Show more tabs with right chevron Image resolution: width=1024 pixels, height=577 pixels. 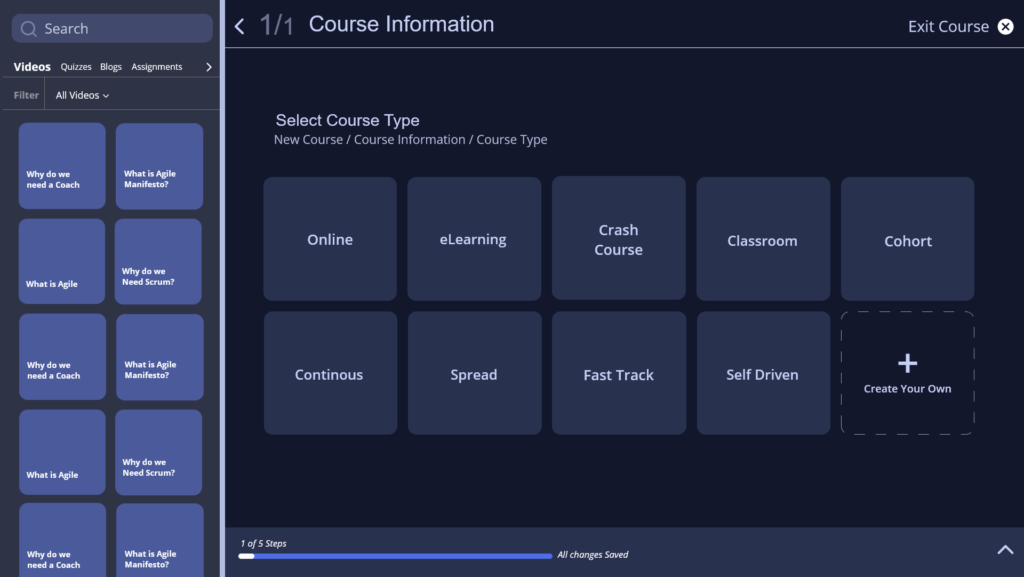click(209, 67)
